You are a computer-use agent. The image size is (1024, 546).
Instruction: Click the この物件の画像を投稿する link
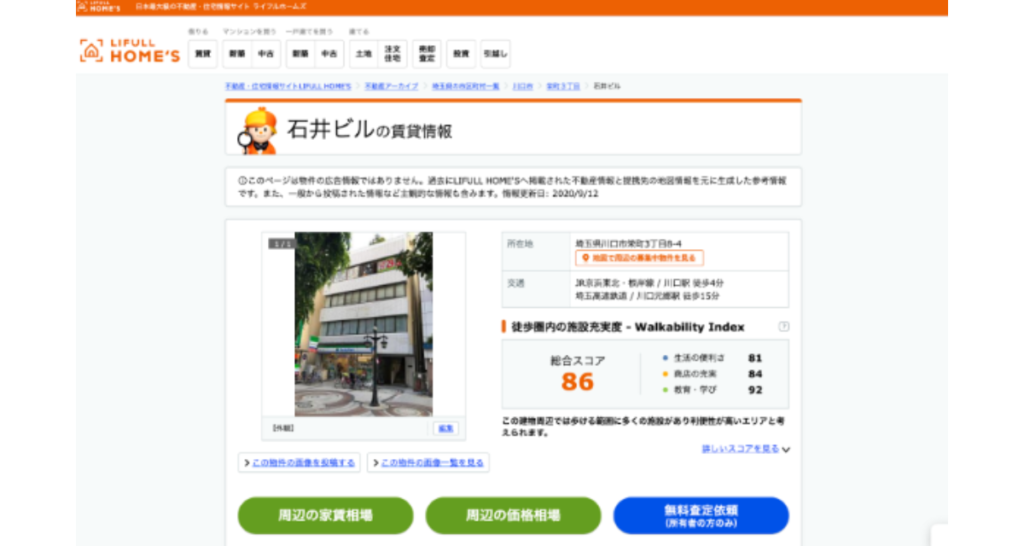(299, 463)
